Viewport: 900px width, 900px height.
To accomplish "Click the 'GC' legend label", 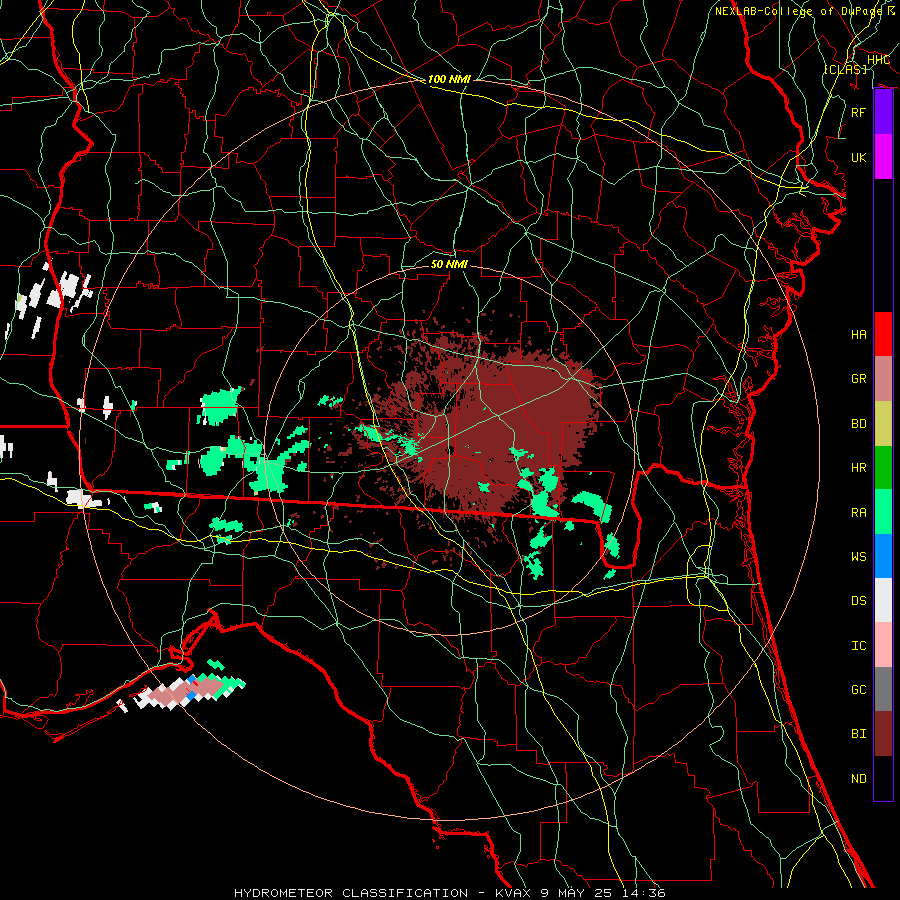I will pyautogui.click(x=859, y=690).
